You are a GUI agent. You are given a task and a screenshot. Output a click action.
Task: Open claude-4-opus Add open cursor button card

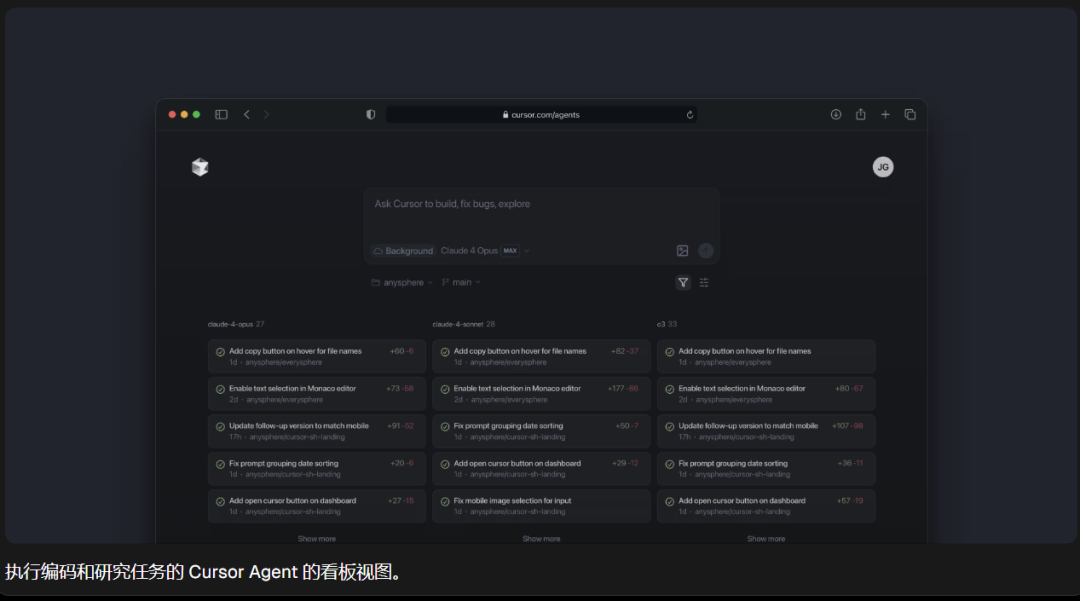(317, 506)
